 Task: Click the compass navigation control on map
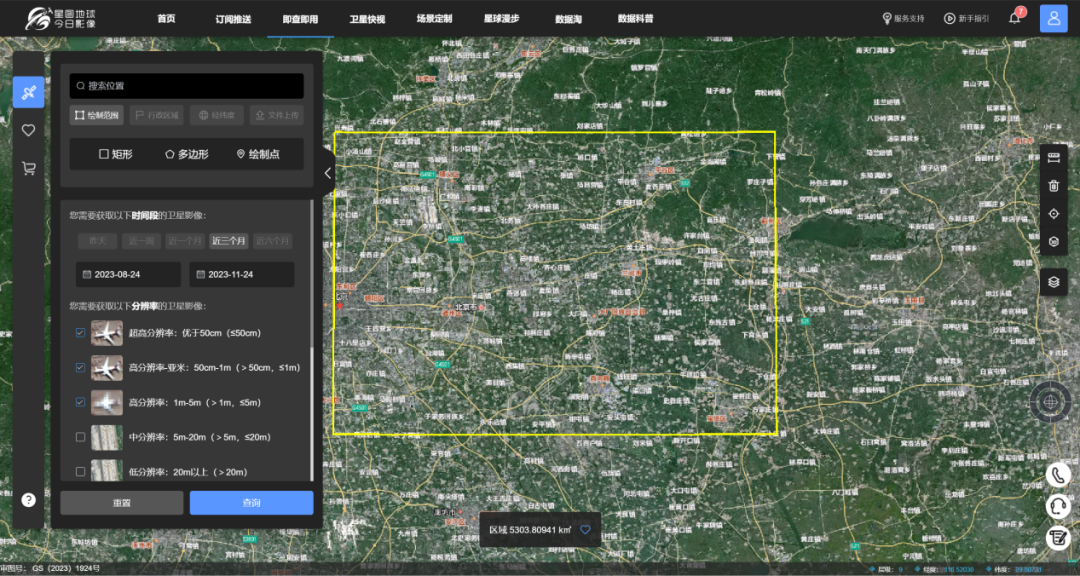click(x=1050, y=402)
